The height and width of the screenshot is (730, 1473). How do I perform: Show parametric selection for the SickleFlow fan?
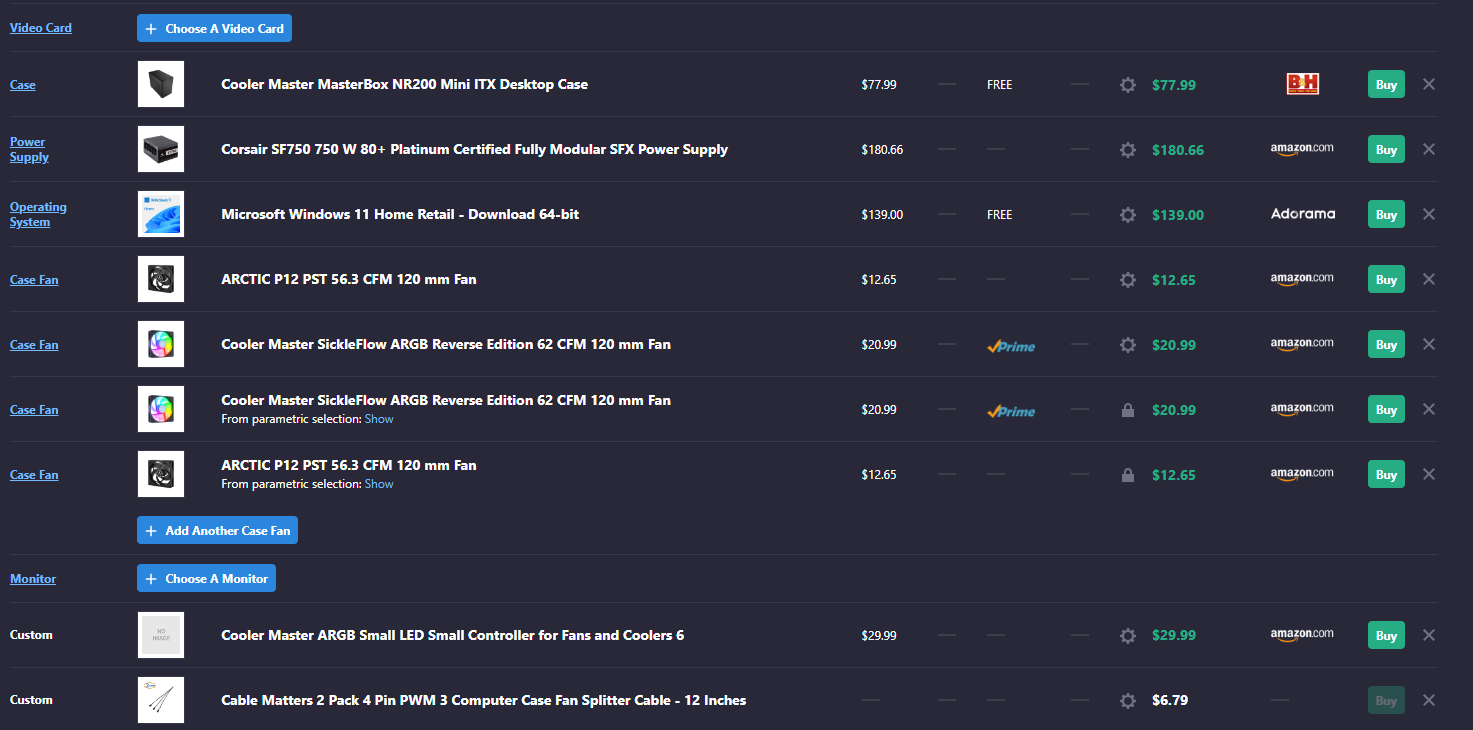(x=379, y=418)
